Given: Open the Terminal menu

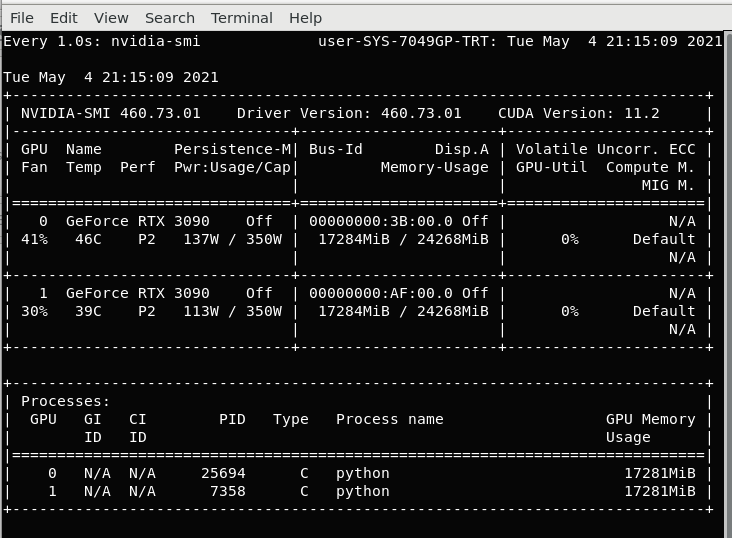Looking at the screenshot, I should [x=241, y=18].
